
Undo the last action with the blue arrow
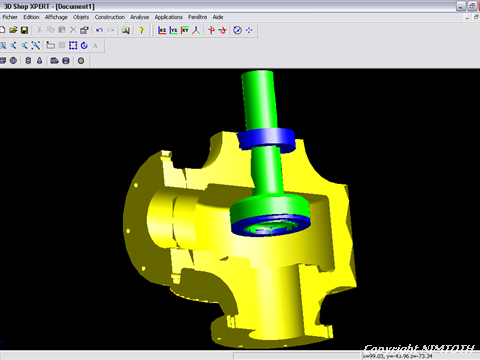point(99,30)
